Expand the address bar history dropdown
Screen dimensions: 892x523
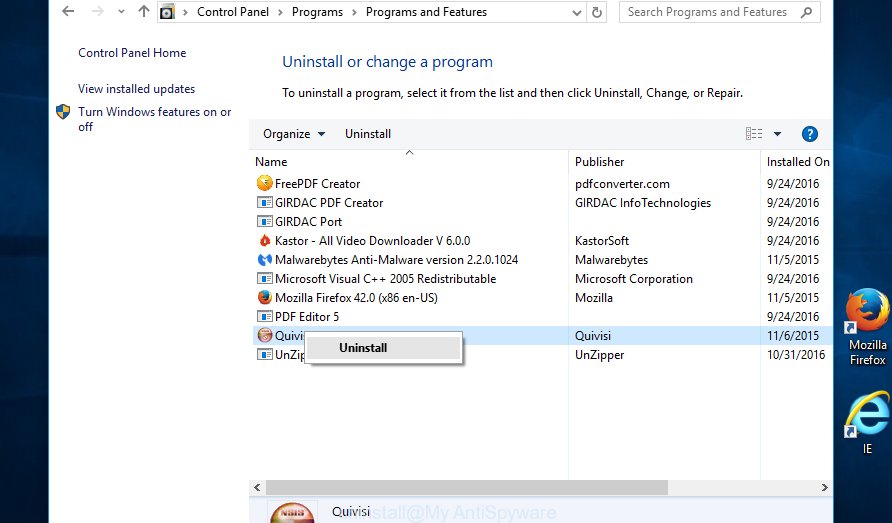(x=577, y=13)
